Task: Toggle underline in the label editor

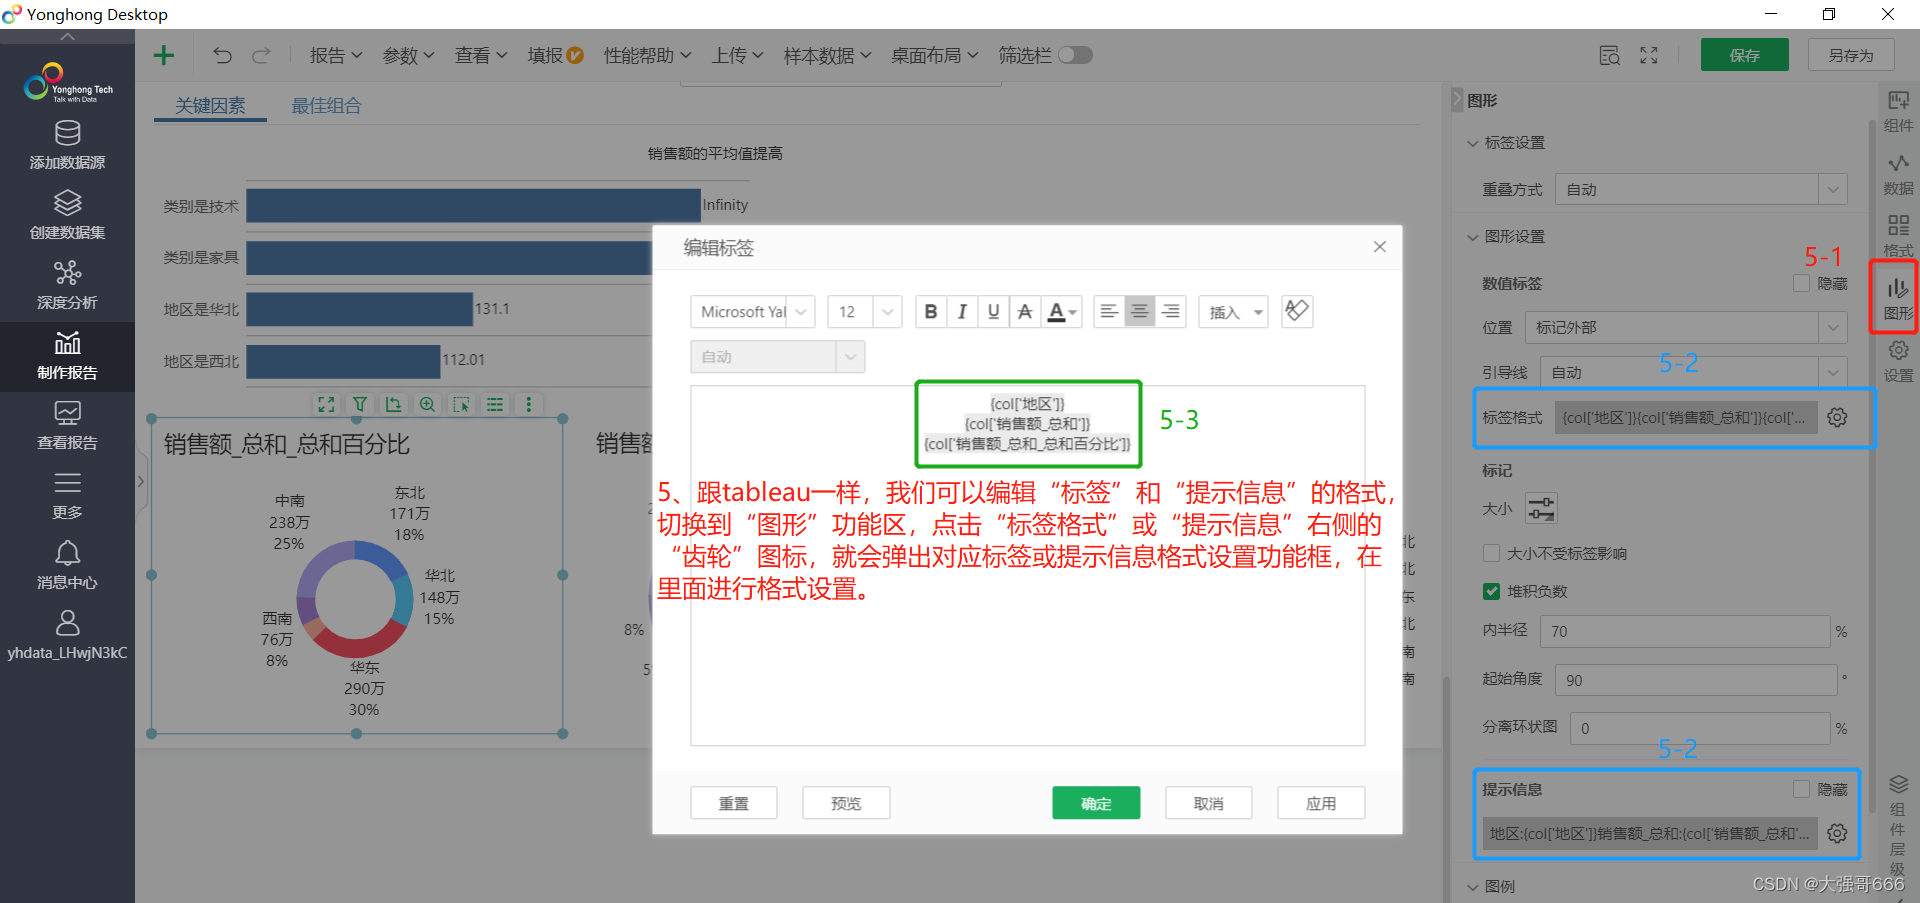Action: pos(993,312)
